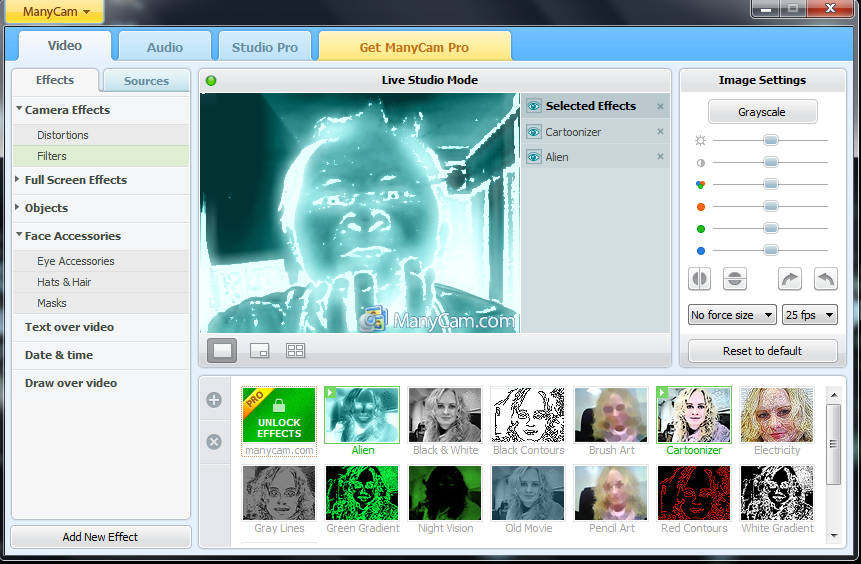
Task: Open Draw over video
Action: (100, 383)
